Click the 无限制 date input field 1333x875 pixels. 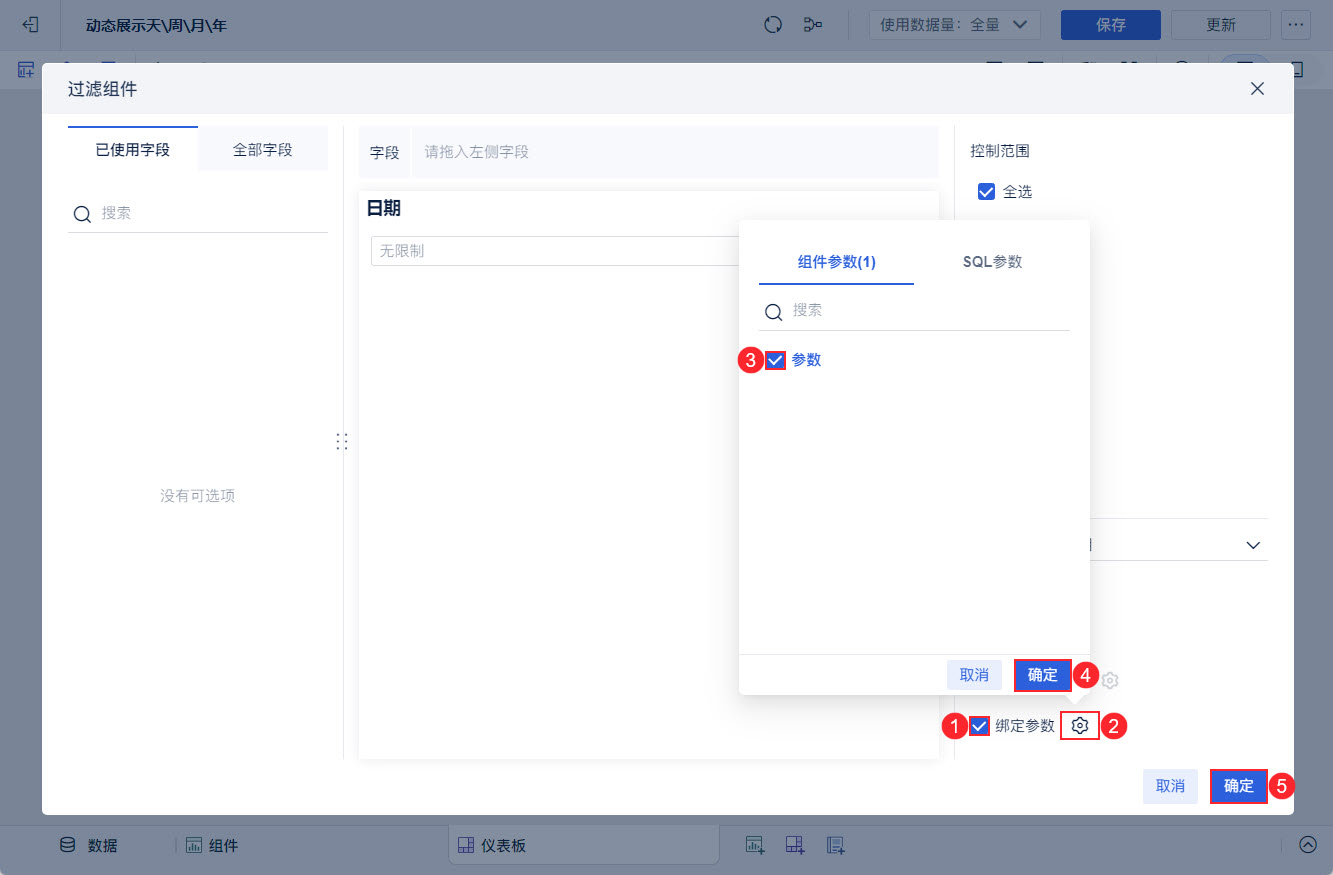(555, 251)
